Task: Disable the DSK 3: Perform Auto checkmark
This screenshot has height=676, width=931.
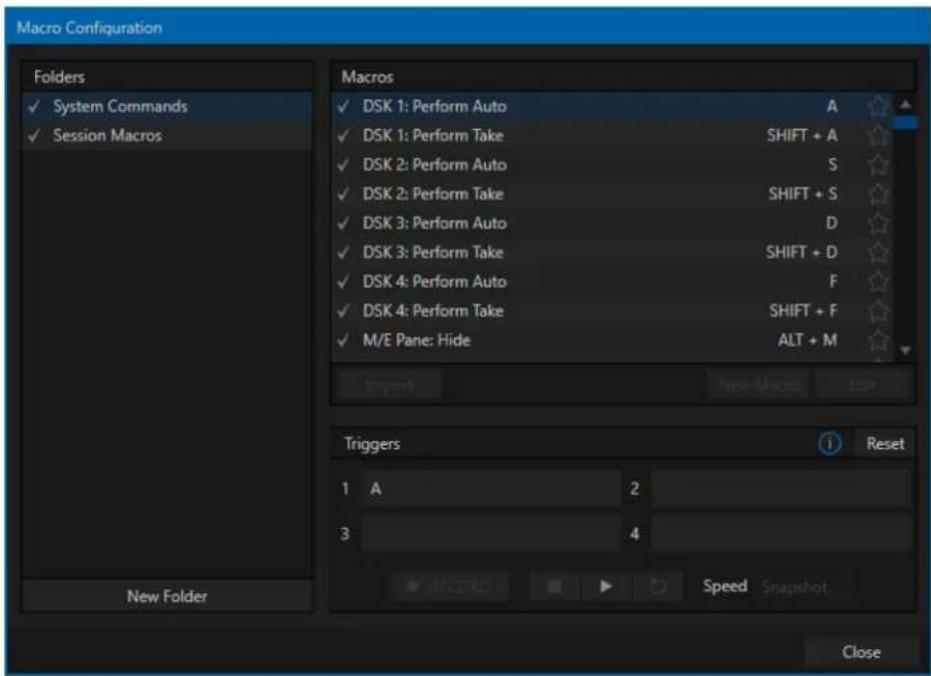Action: pos(343,224)
